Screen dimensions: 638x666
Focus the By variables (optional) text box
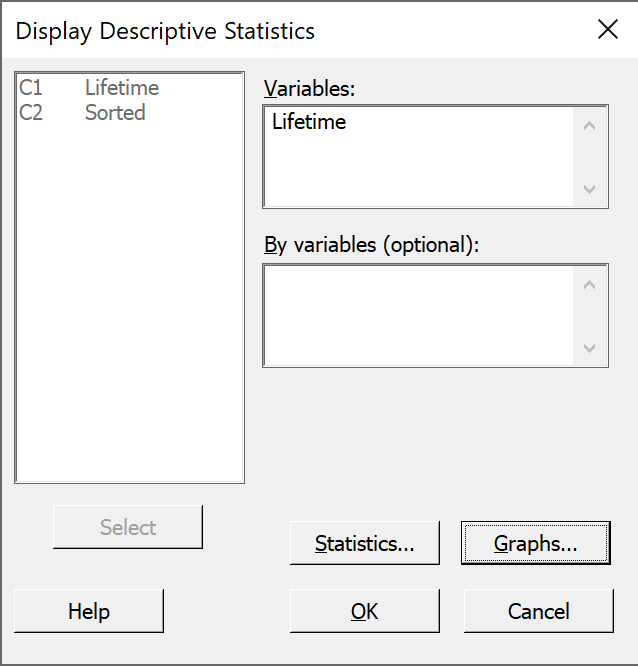[418, 316]
